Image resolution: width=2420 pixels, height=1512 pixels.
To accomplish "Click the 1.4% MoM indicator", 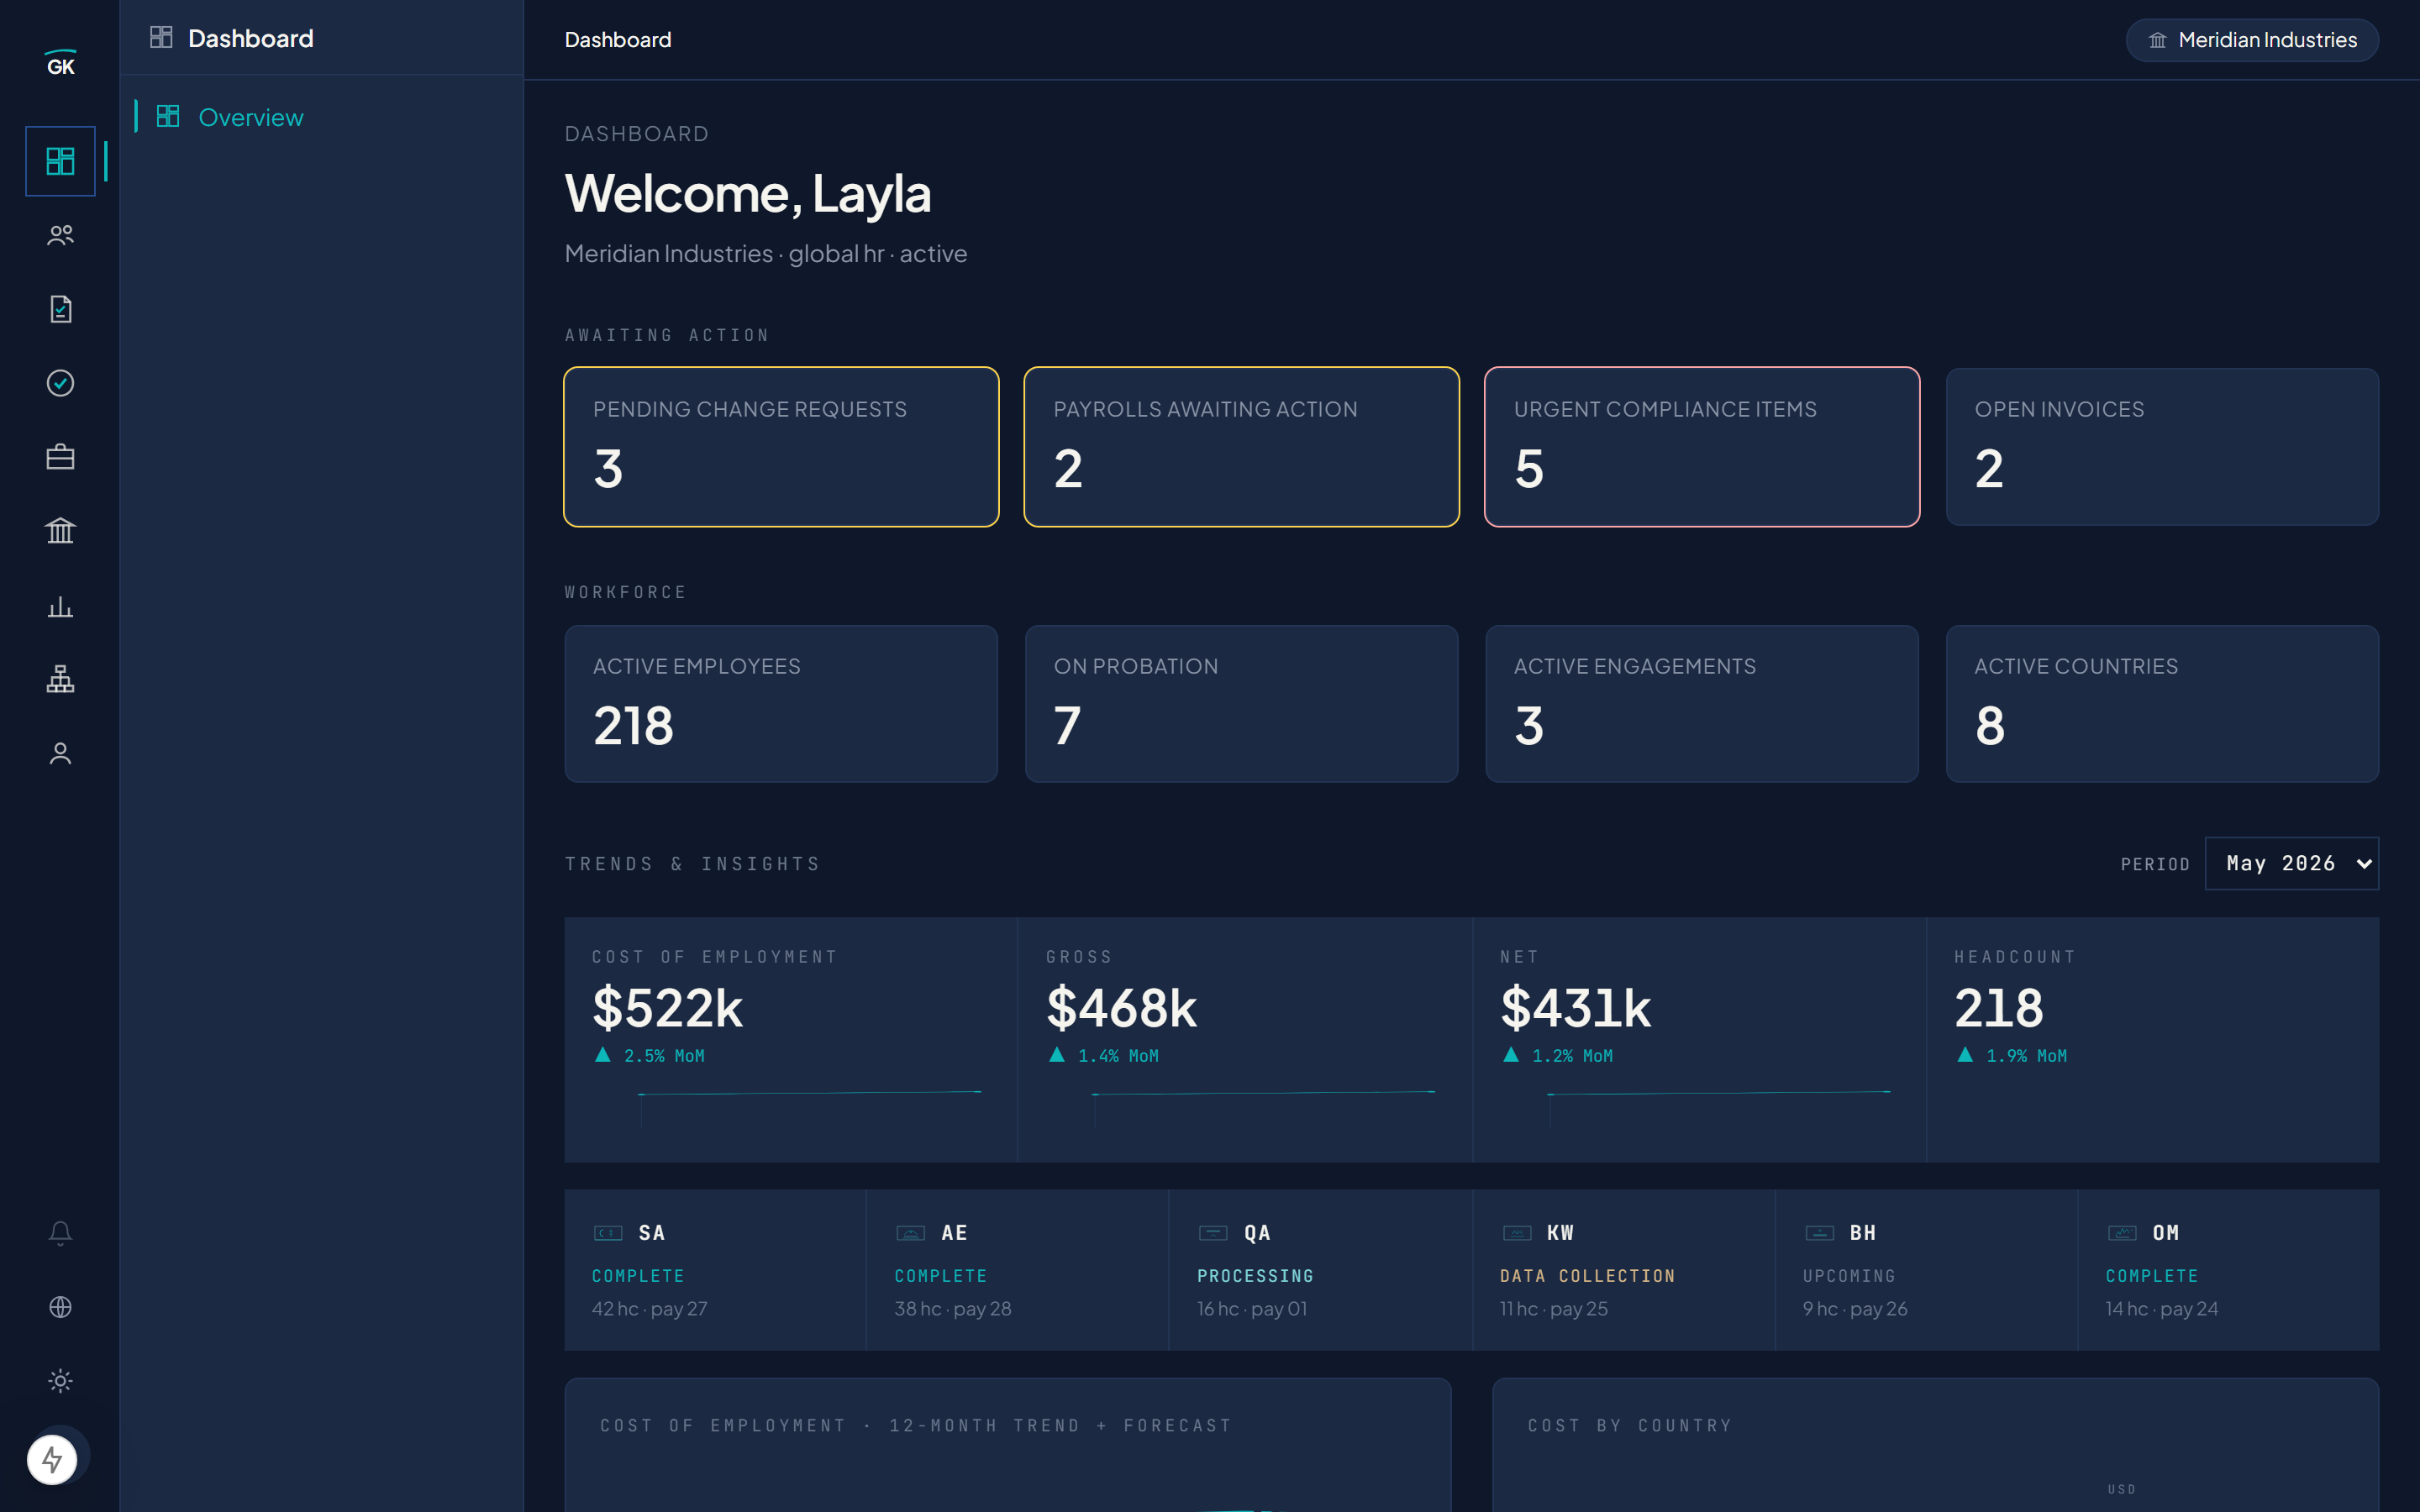I will (1104, 1056).
